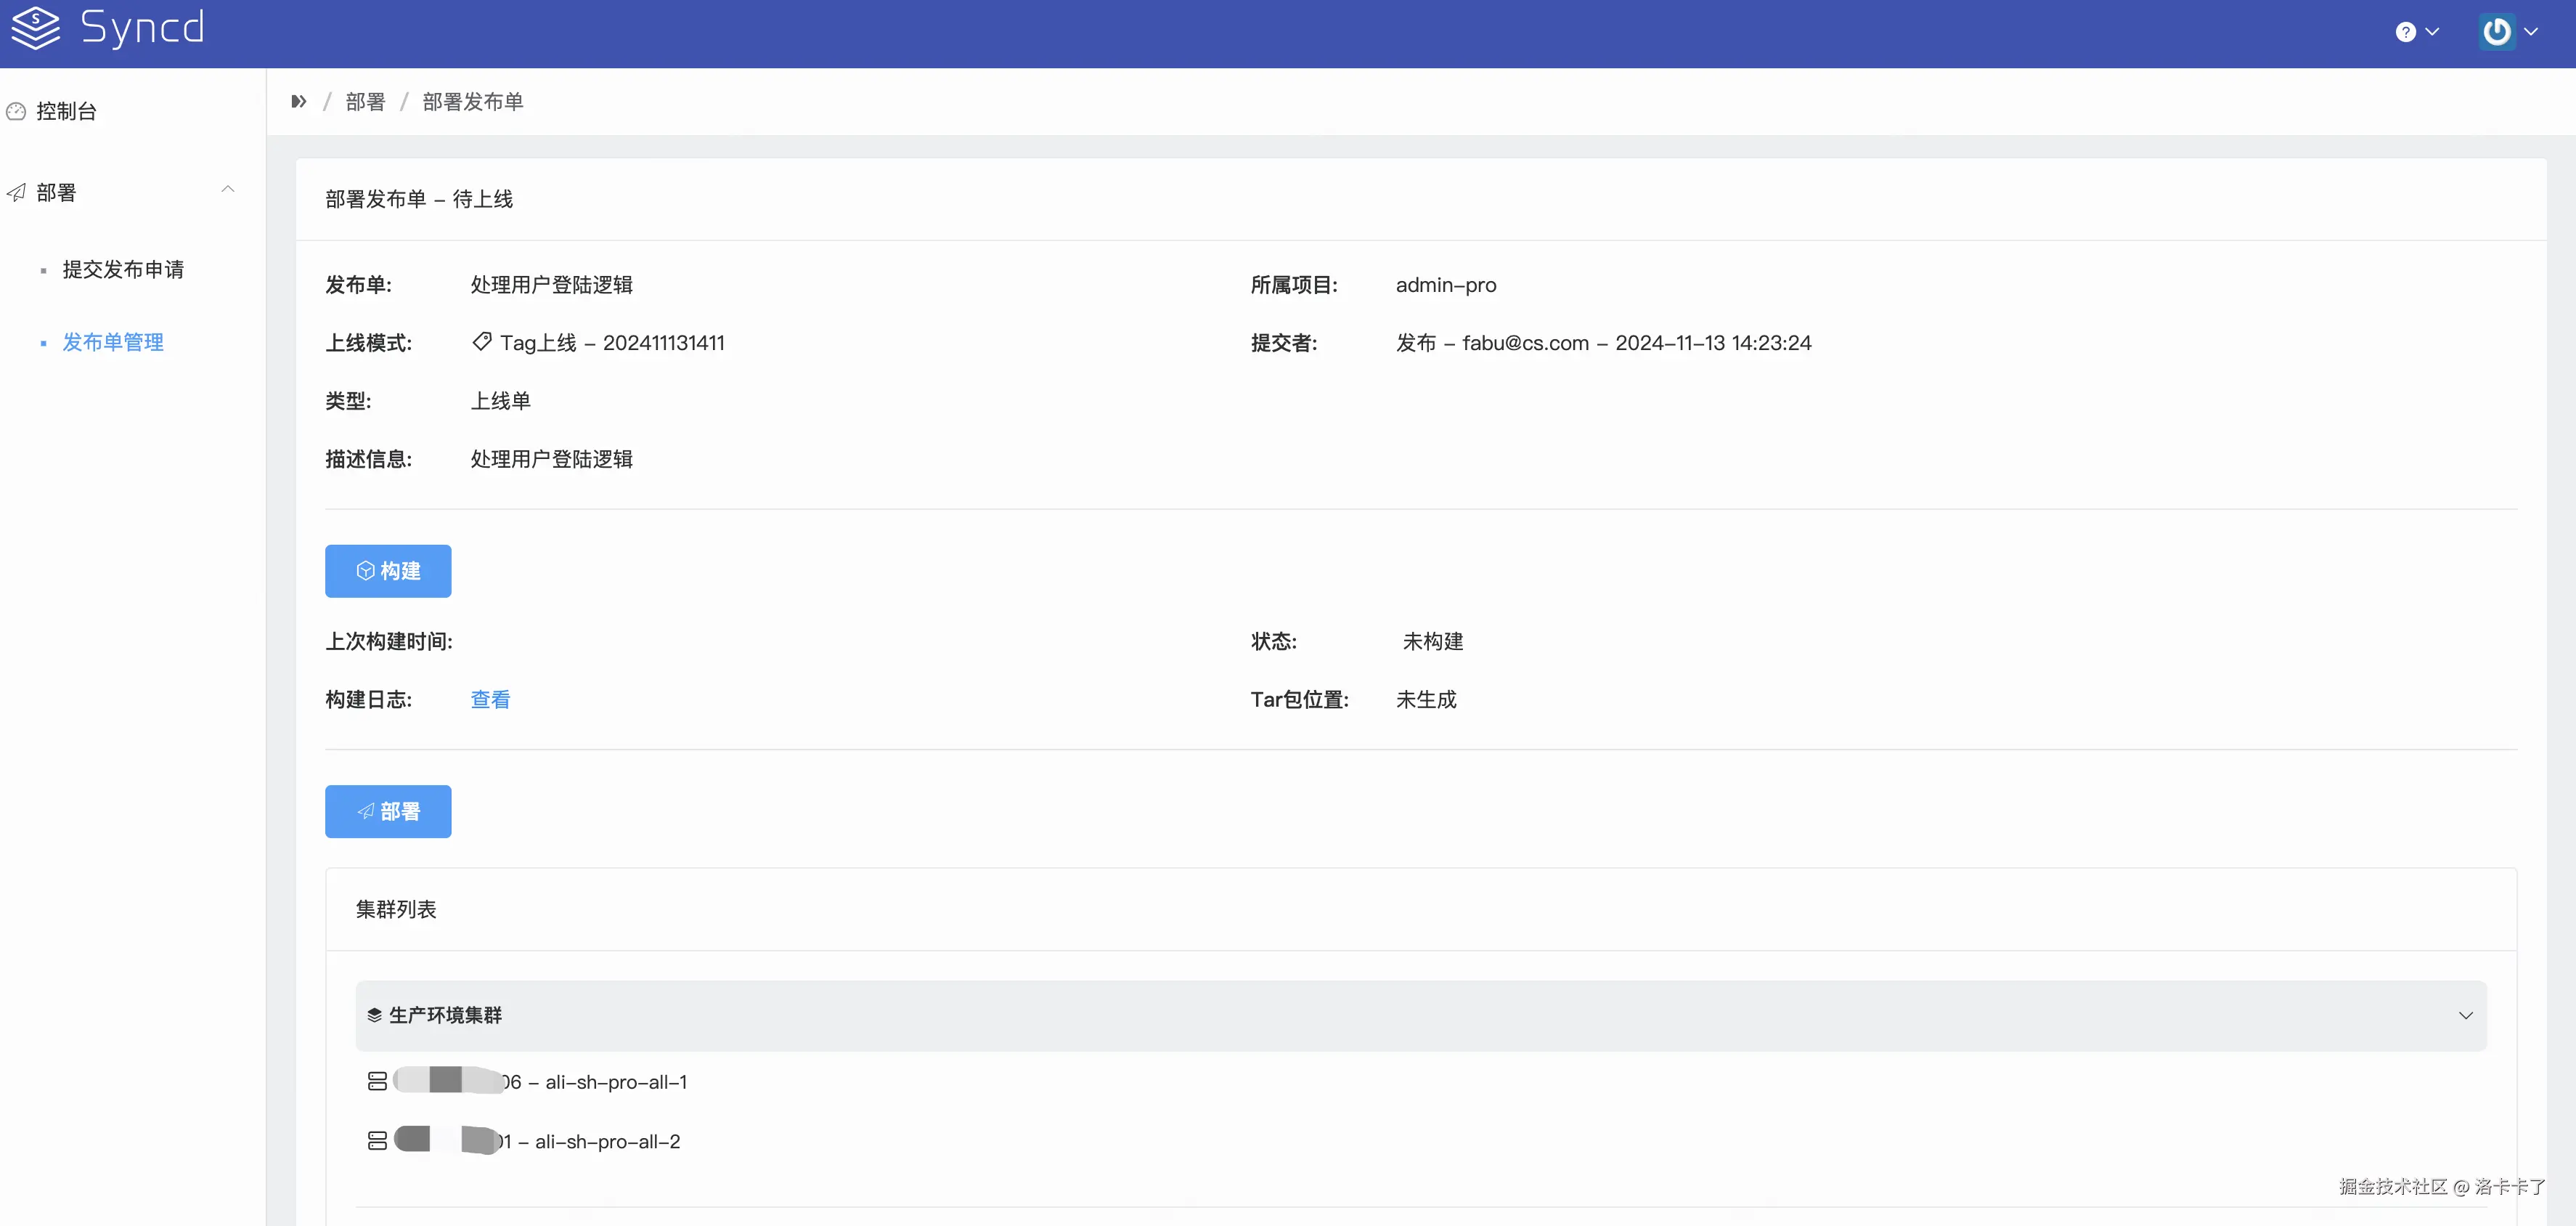
Task: Open the user account dropdown chevron
Action: pos(2531,32)
